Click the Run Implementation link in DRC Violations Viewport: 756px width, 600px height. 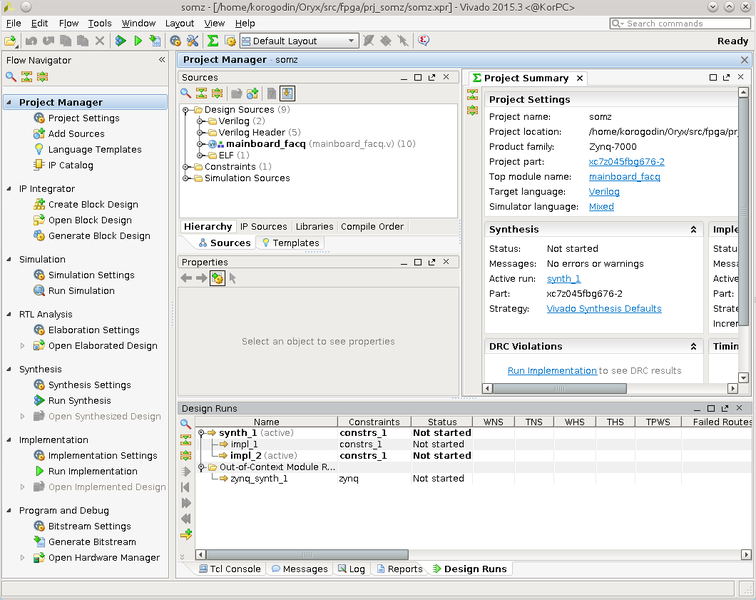(552, 370)
